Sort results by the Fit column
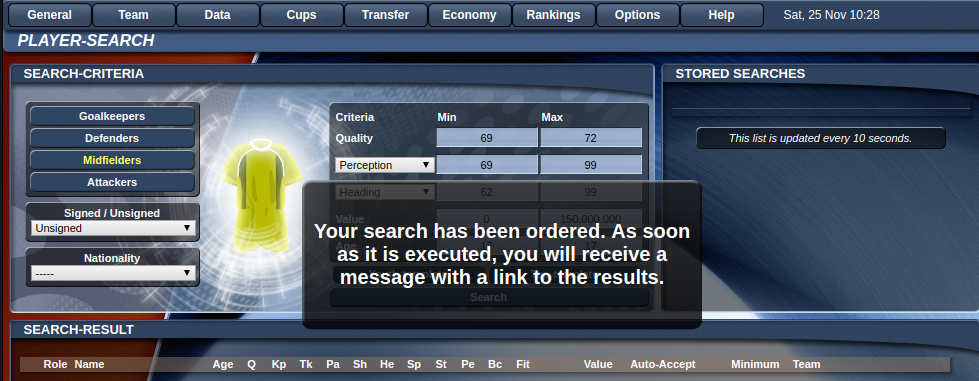 click(523, 364)
